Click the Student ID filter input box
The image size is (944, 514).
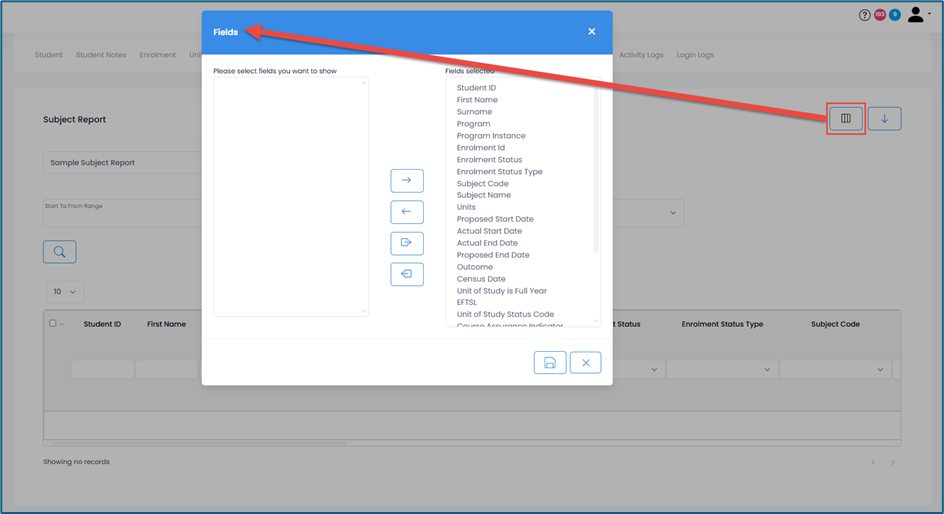[102, 369]
